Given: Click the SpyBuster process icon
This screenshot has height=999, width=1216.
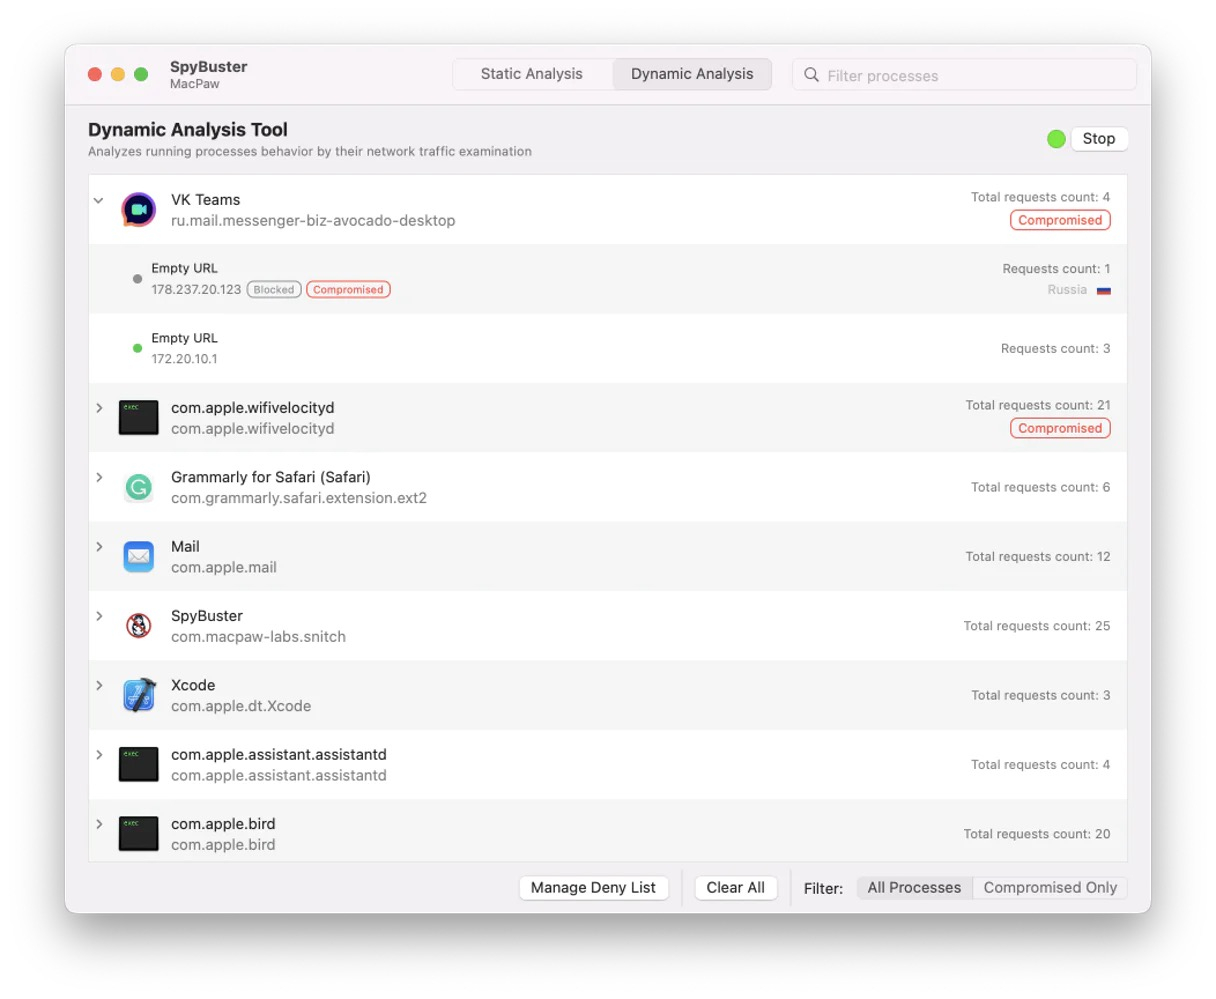Looking at the screenshot, I should click(x=139, y=626).
